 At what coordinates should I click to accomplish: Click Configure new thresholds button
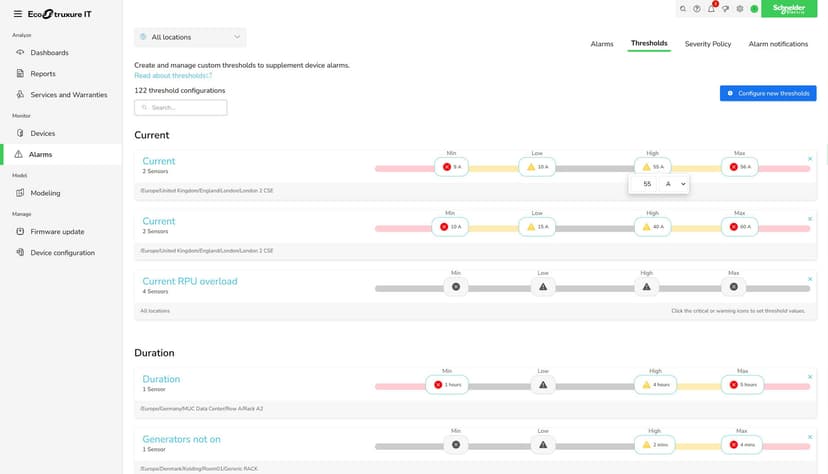click(x=768, y=93)
